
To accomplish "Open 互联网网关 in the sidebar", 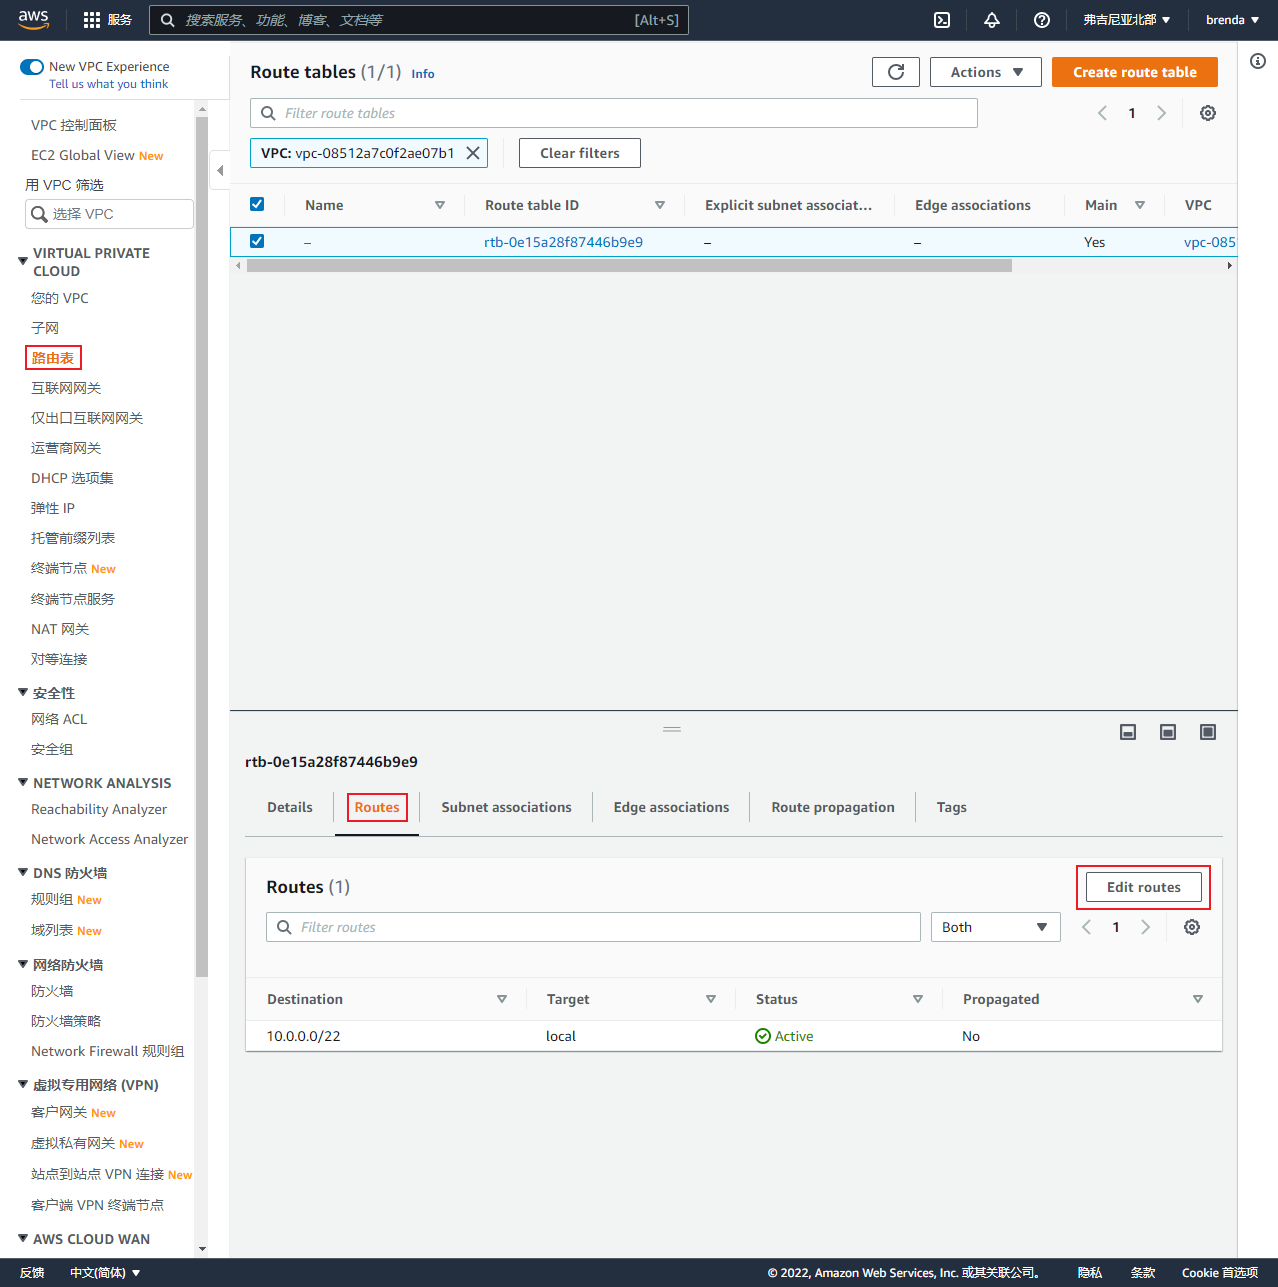I will coord(66,388).
